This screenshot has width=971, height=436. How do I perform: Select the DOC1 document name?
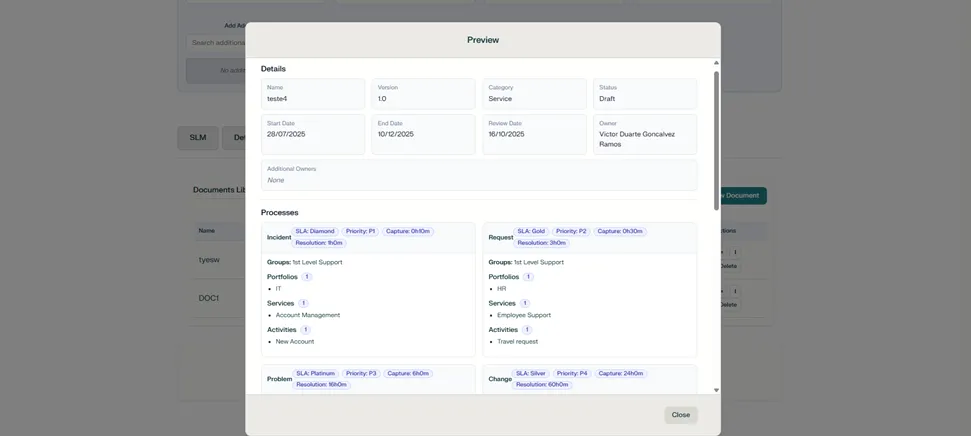[209, 298]
